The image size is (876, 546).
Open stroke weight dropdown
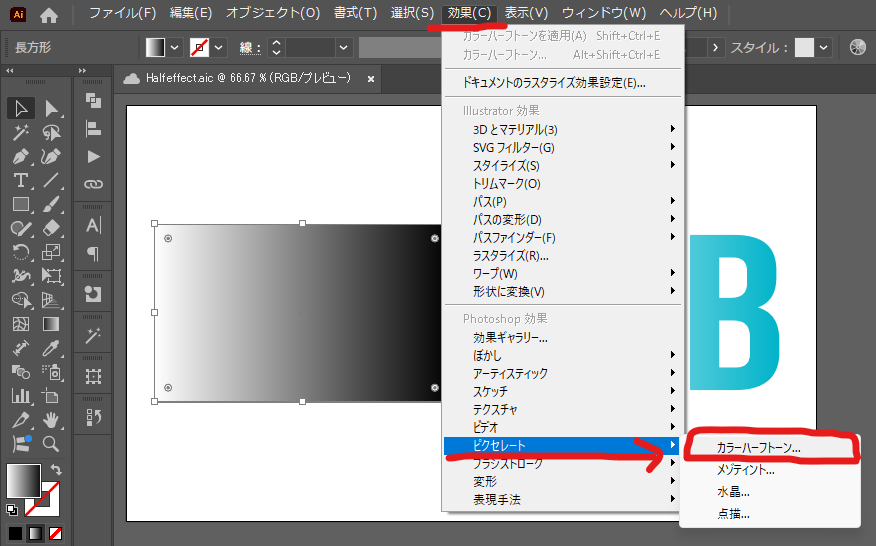(x=344, y=48)
